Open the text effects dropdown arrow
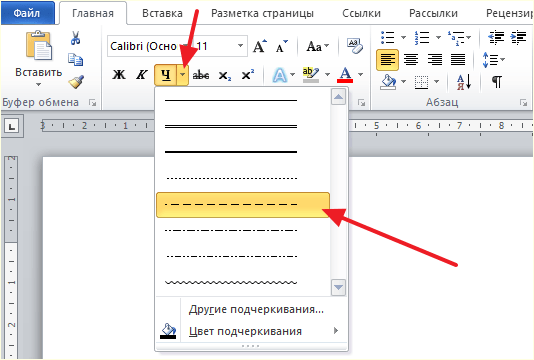The image size is (534, 360). pos(293,74)
